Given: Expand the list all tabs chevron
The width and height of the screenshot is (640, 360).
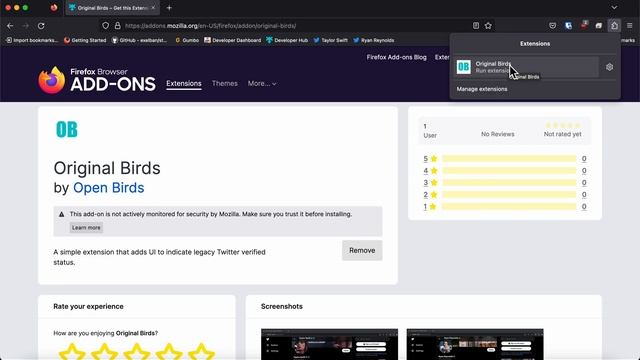Looking at the screenshot, I should click(614, 7).
